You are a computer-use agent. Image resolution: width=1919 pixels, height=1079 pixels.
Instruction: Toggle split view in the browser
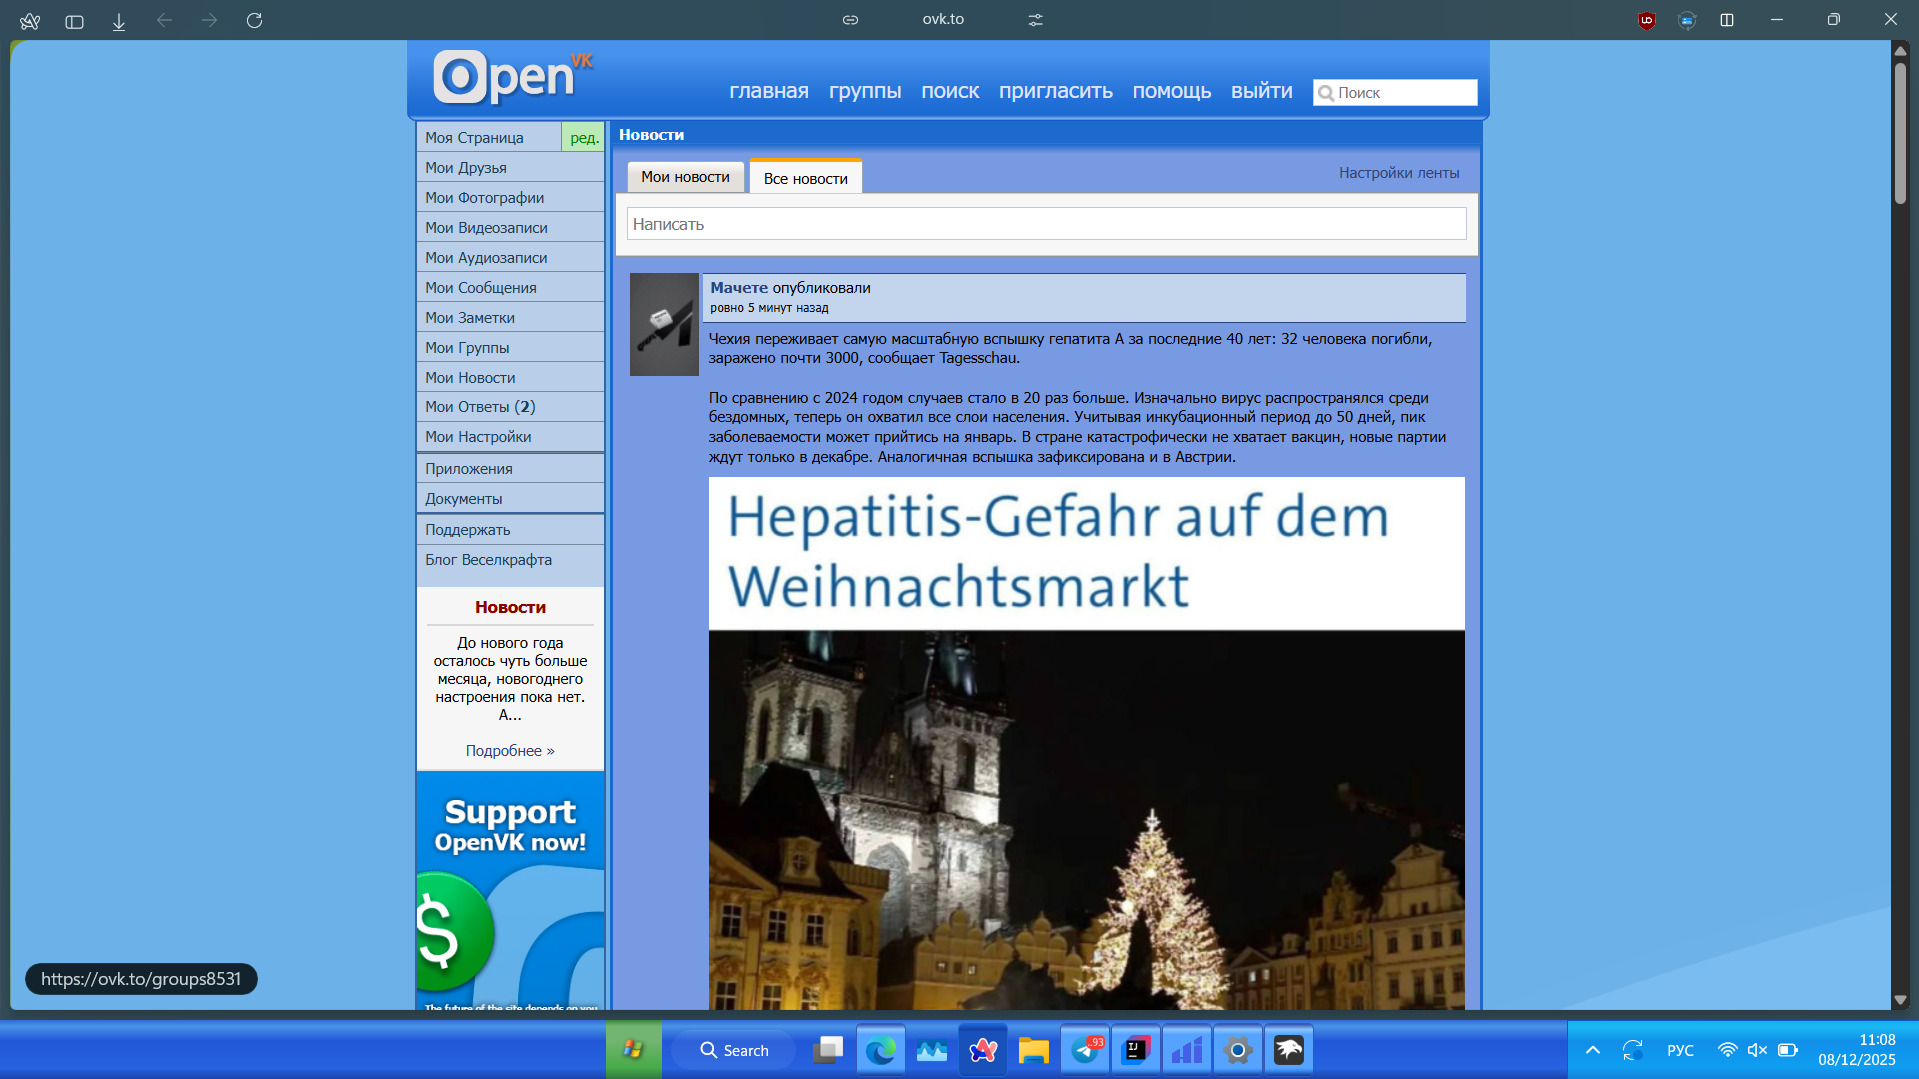click(x=1727, y=20)
